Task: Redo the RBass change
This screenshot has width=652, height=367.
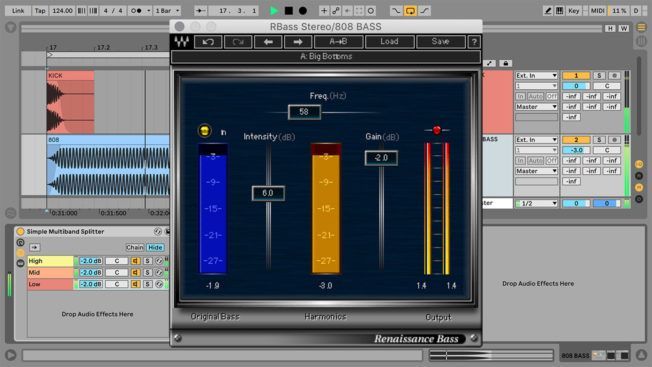Action: (x=238, y=42)
